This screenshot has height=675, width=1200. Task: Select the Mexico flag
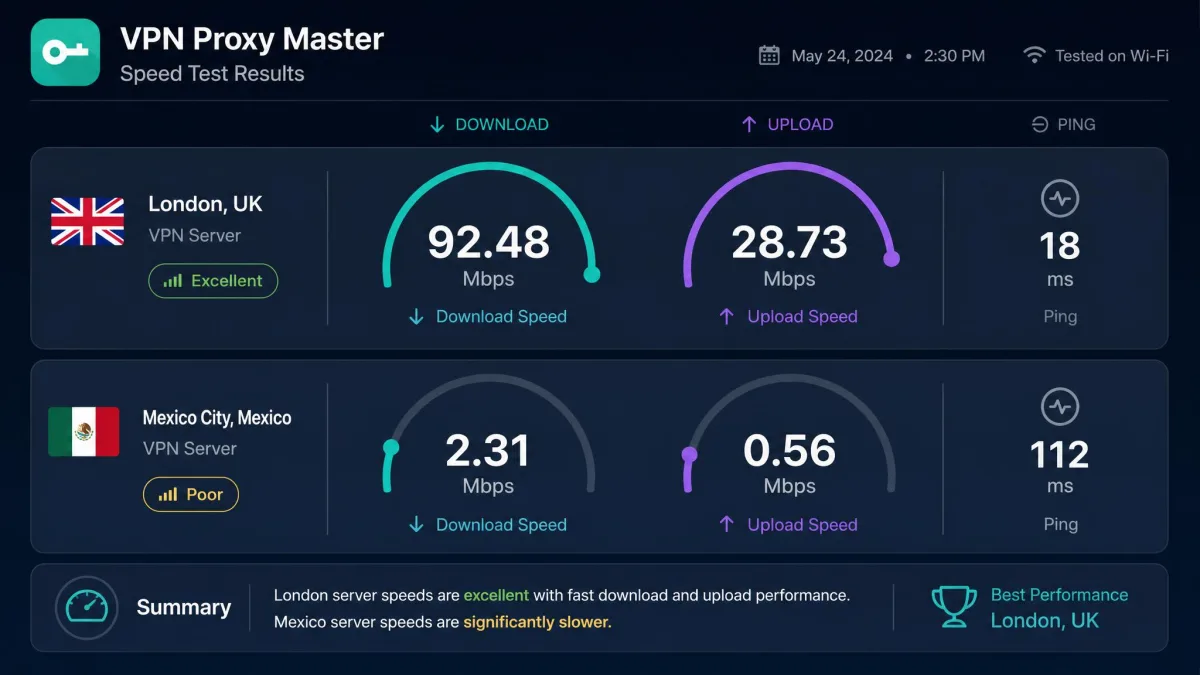pyautogui.click(x=84, y=432)
